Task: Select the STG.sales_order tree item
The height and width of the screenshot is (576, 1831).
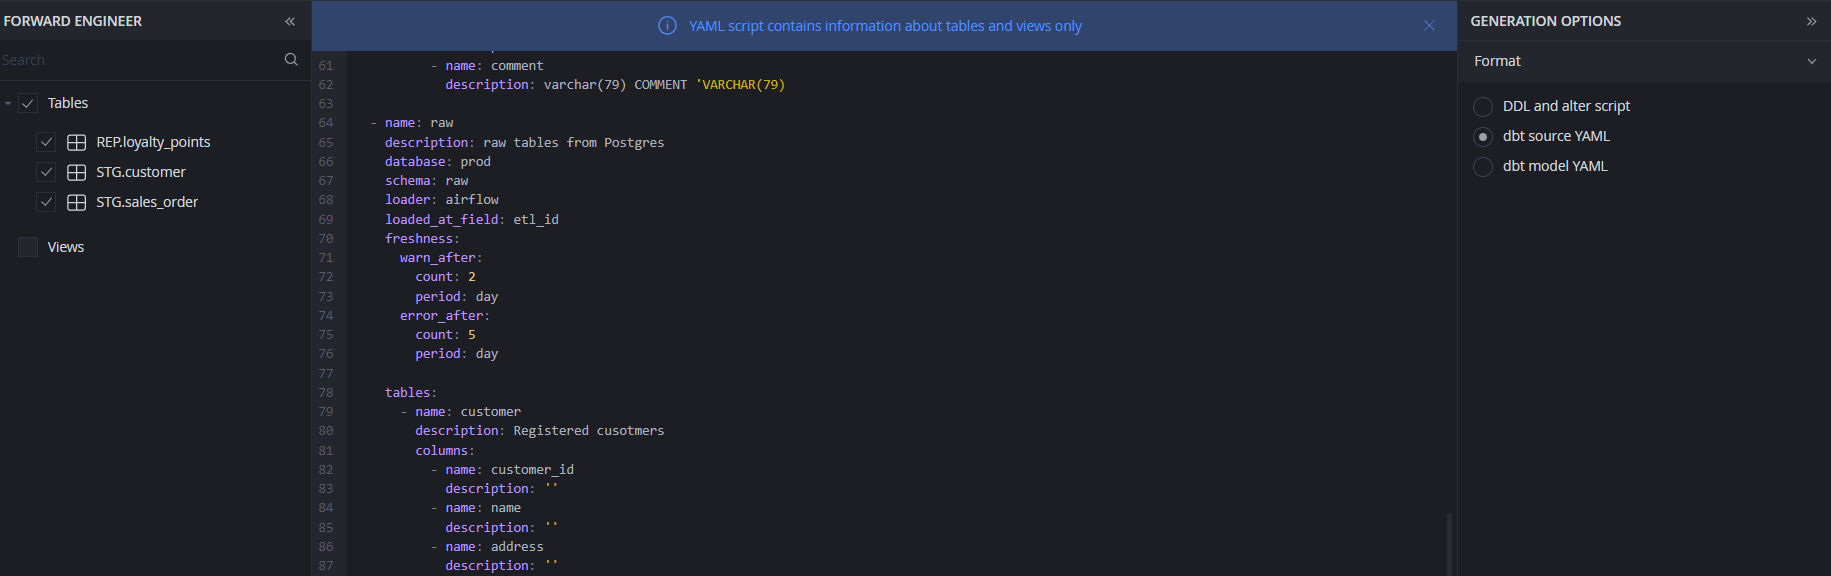Action: coord(147,201)
